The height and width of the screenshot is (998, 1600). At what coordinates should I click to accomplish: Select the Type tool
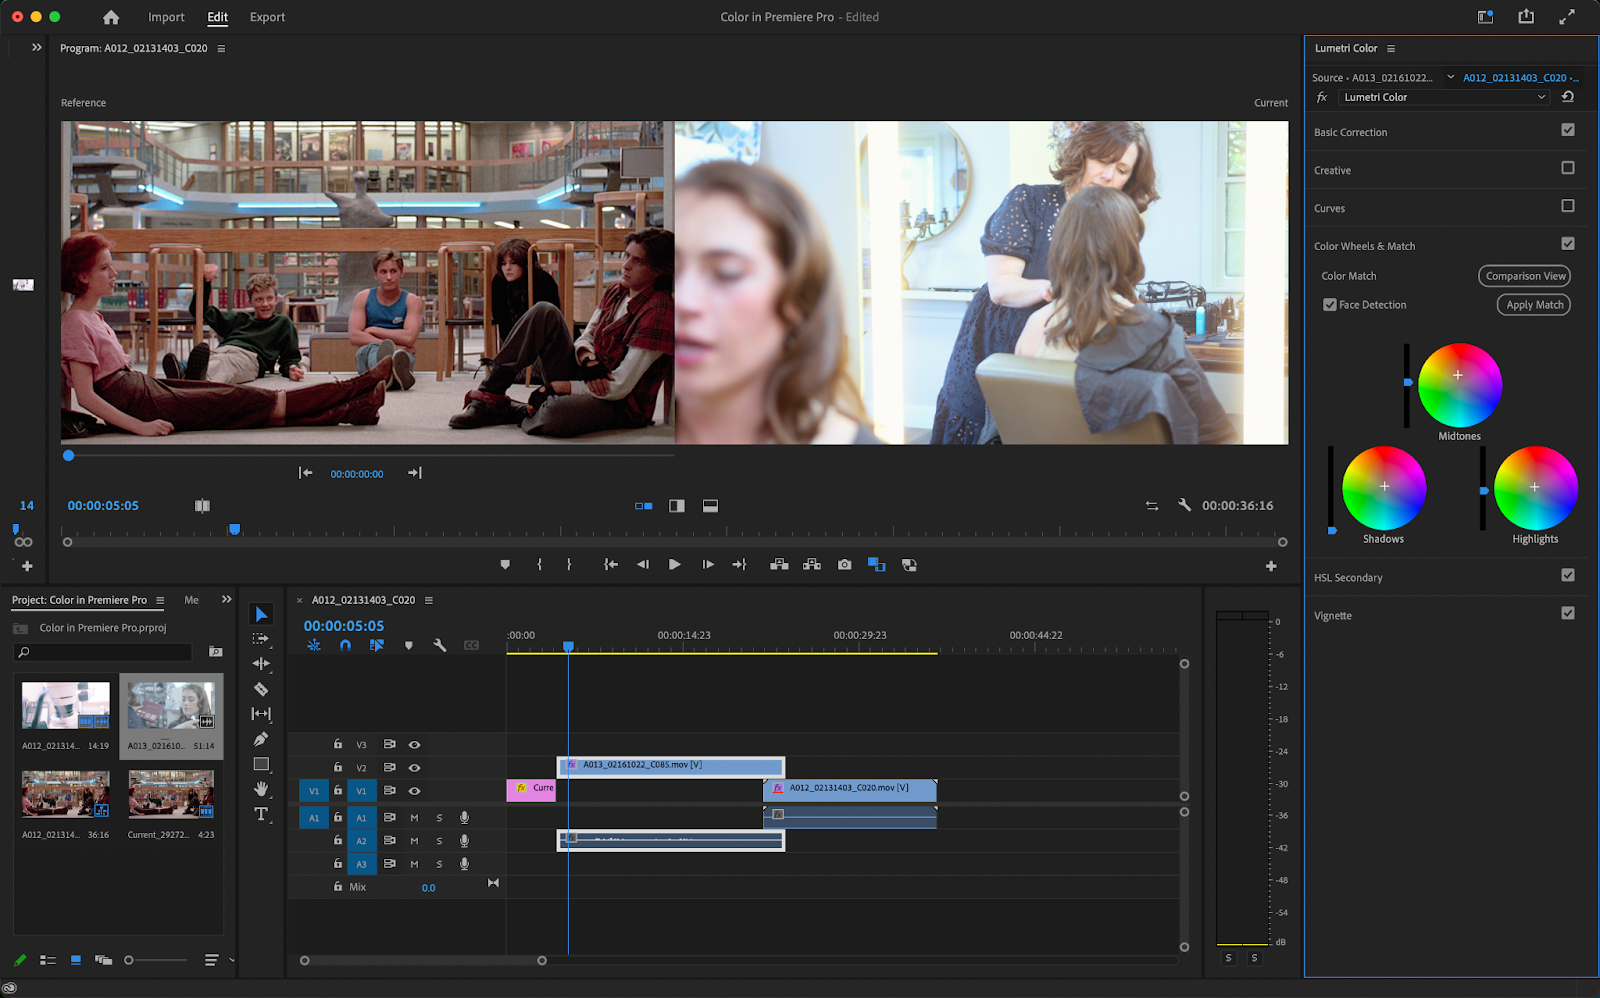(261, 814)
